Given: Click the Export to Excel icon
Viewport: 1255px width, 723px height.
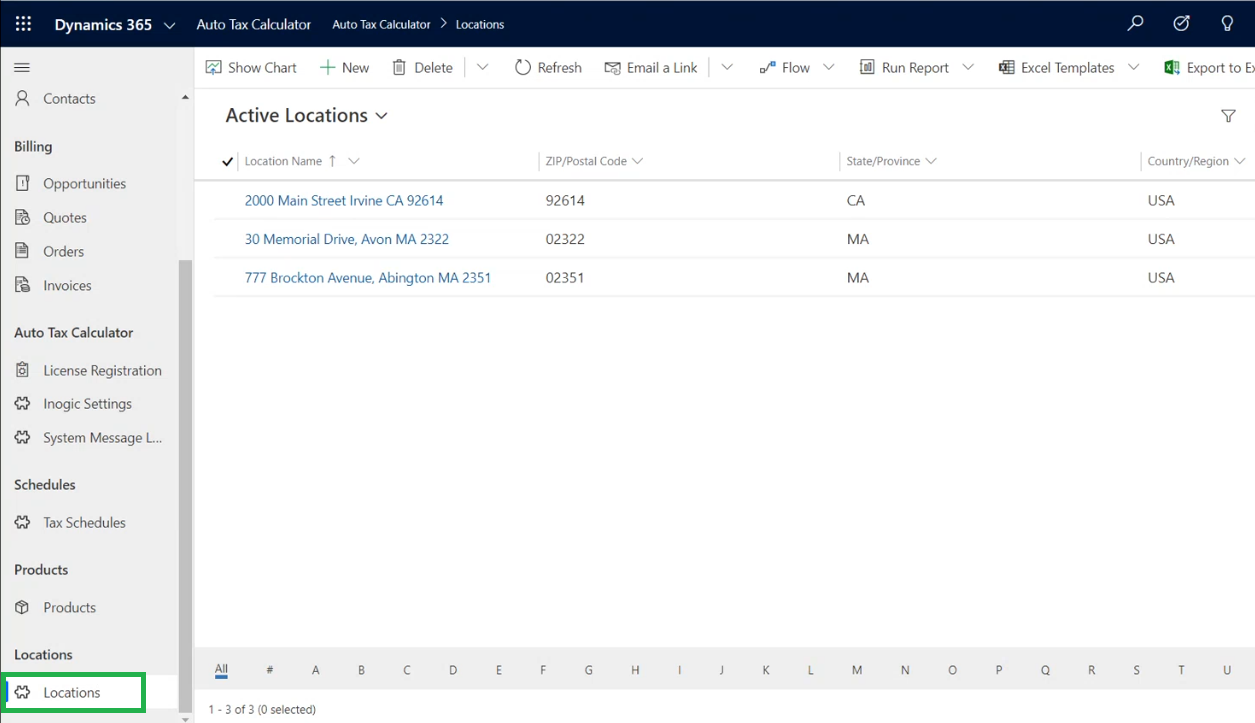Looking at the screenshot, I should 1172,67.
